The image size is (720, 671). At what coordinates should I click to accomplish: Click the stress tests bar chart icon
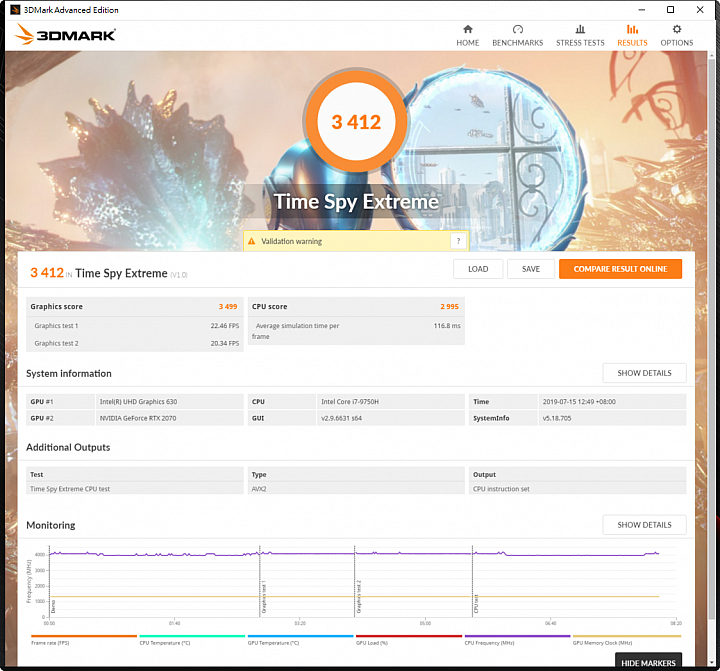coord(580,29)
